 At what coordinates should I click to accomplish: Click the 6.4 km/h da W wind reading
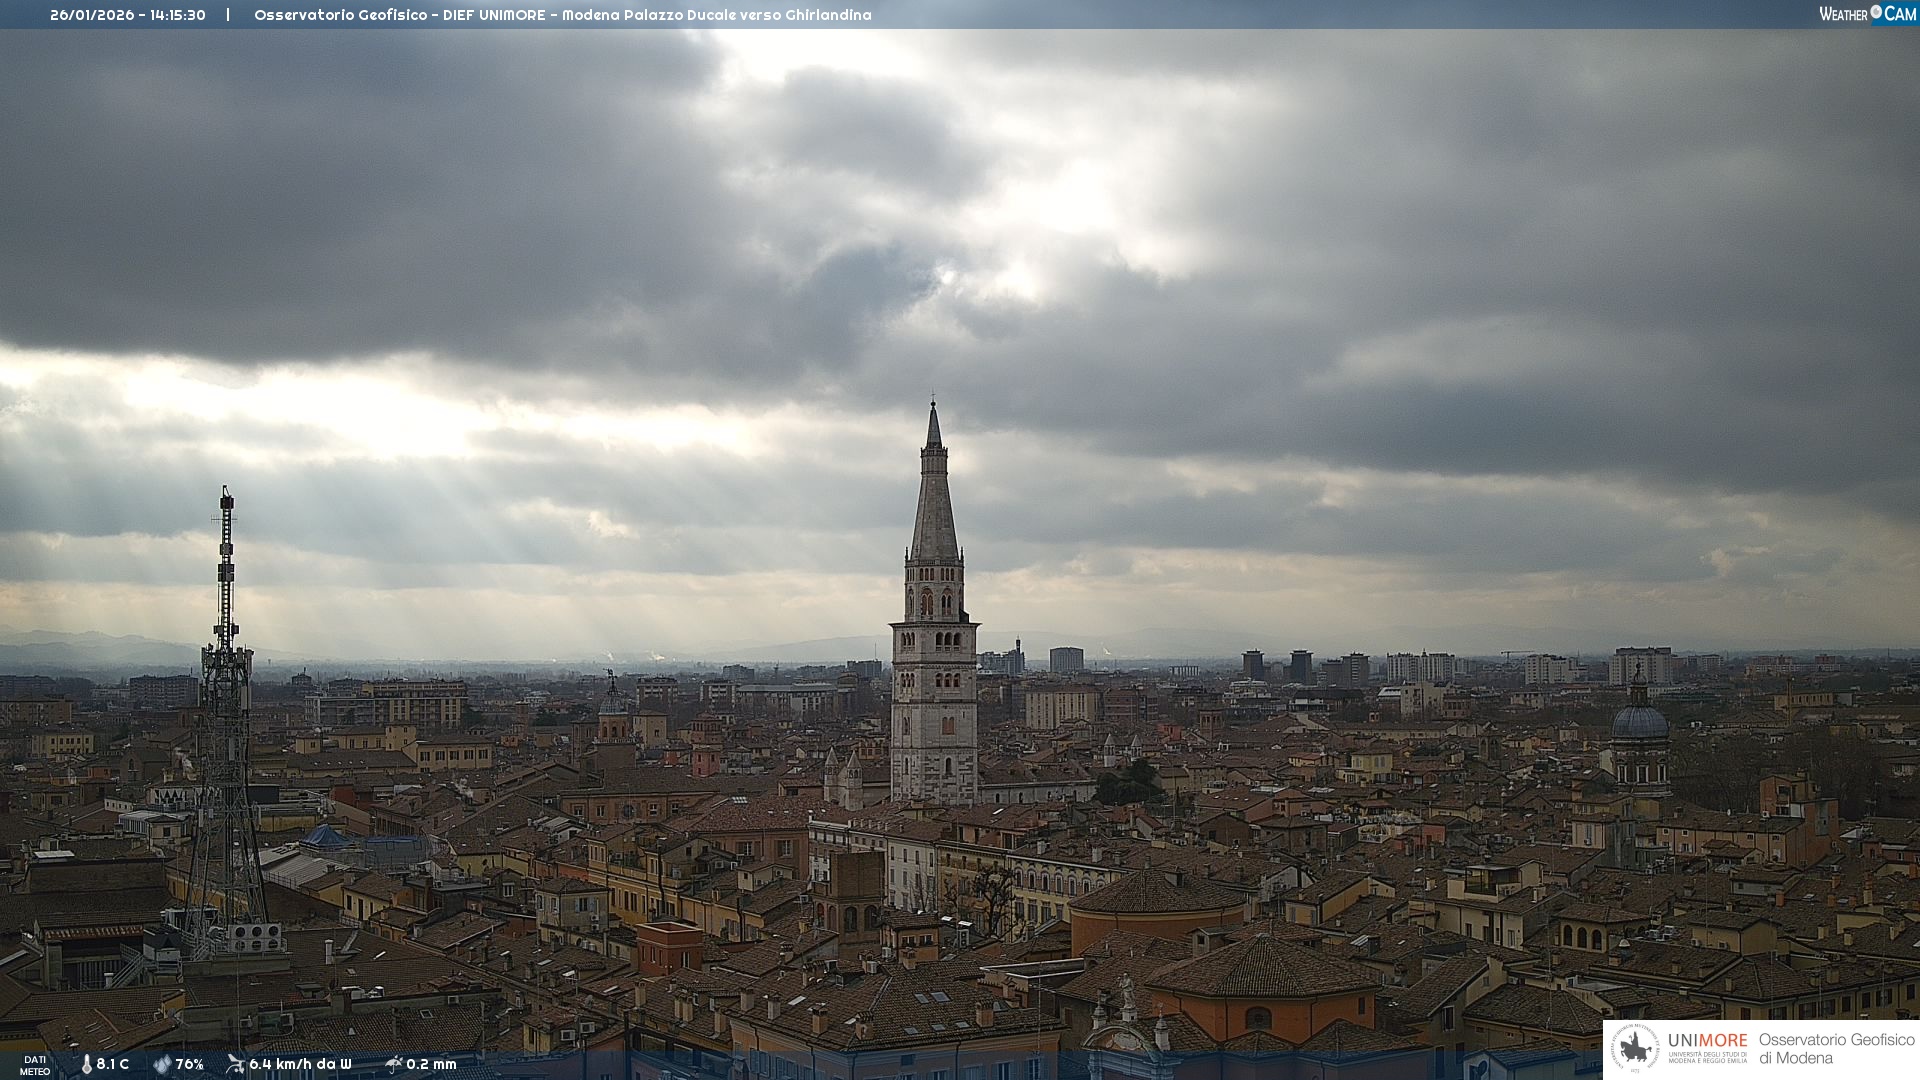300,1064
